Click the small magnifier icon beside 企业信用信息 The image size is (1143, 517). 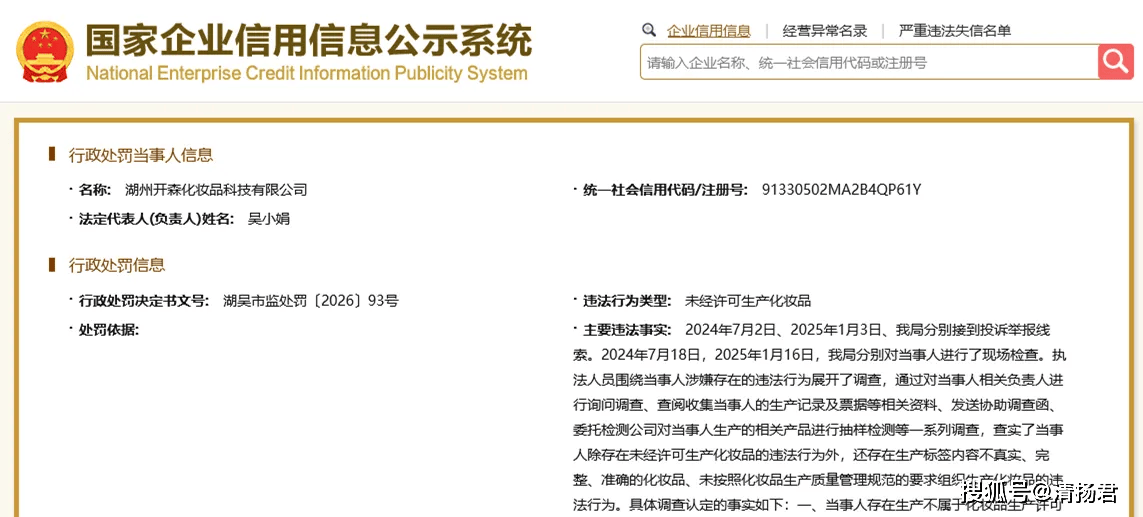pyautogui.click(x=649, y=30)
